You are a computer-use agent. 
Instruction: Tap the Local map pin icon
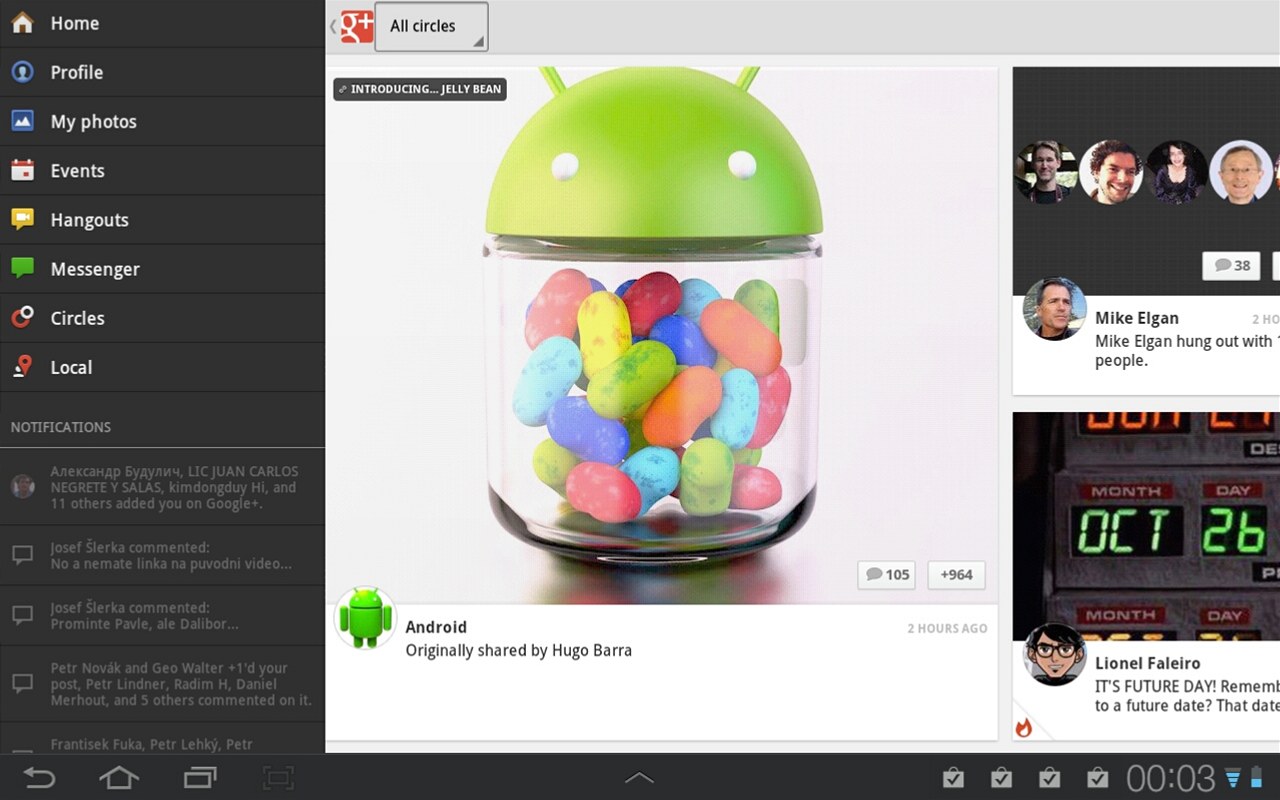pos(23,367)
